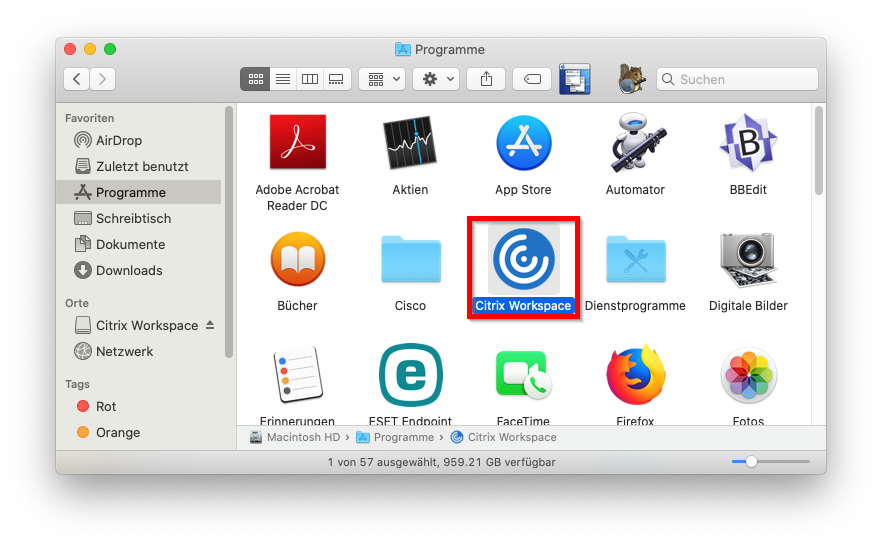Screen dimensions: 882x548
Task: Click the selection status bar text
Action: 442,462
